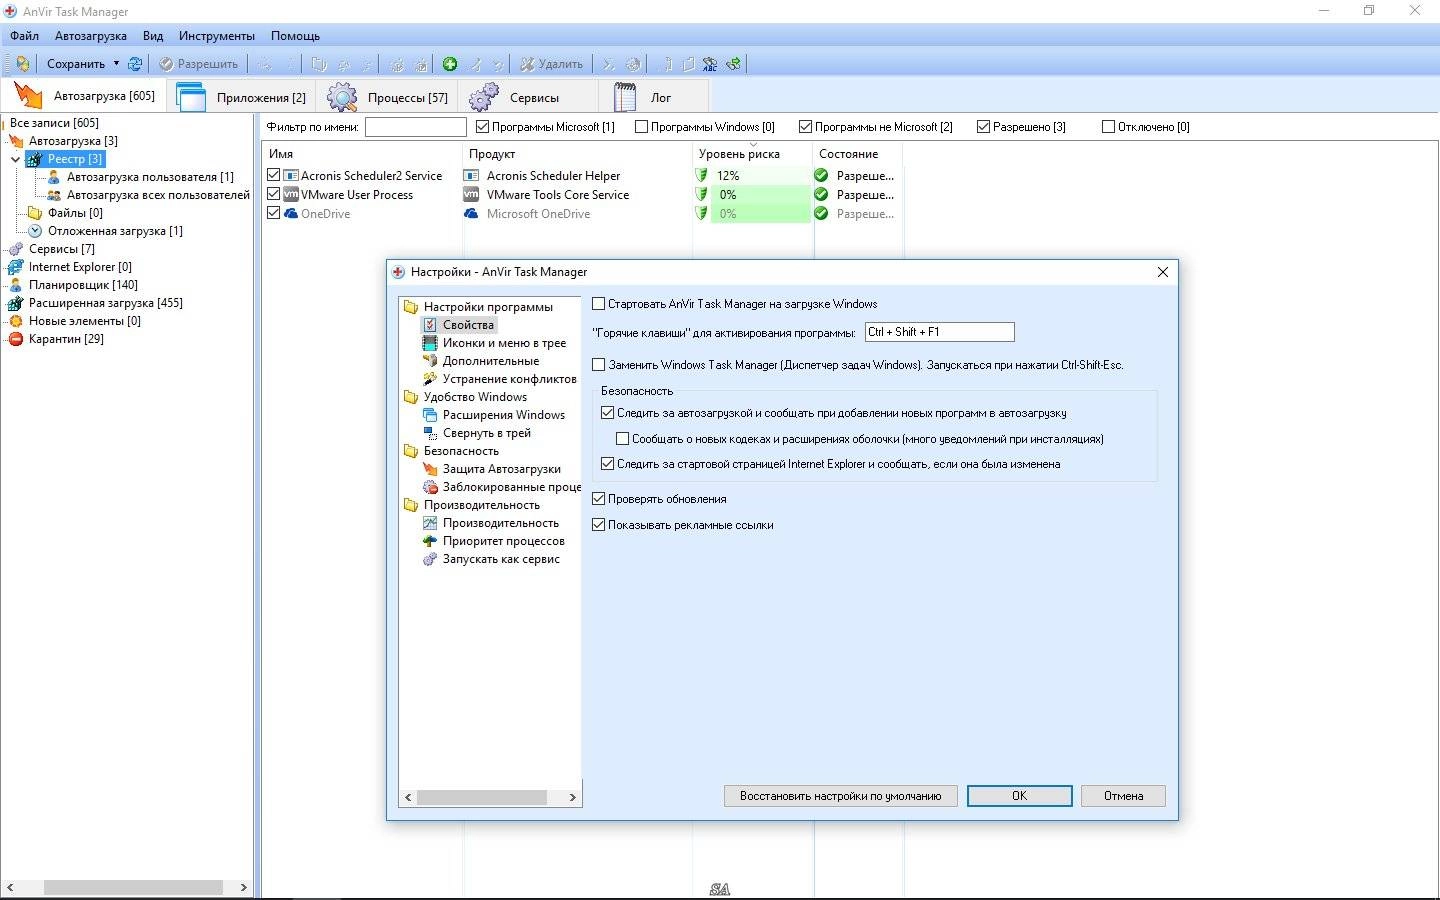Open the Вид menu
The image size is (1440, 900).
click(153, 36)
